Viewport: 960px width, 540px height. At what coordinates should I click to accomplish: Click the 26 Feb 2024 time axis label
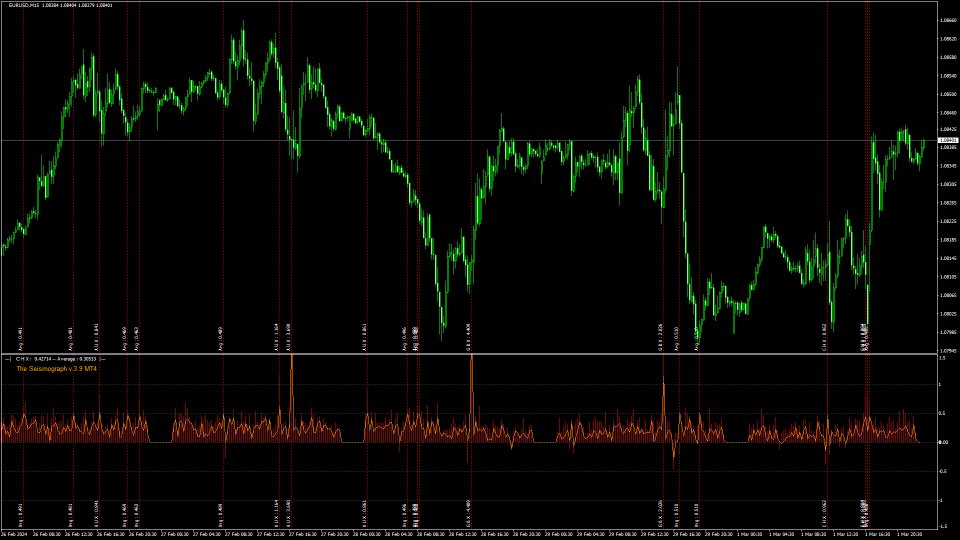coord(14,534)
